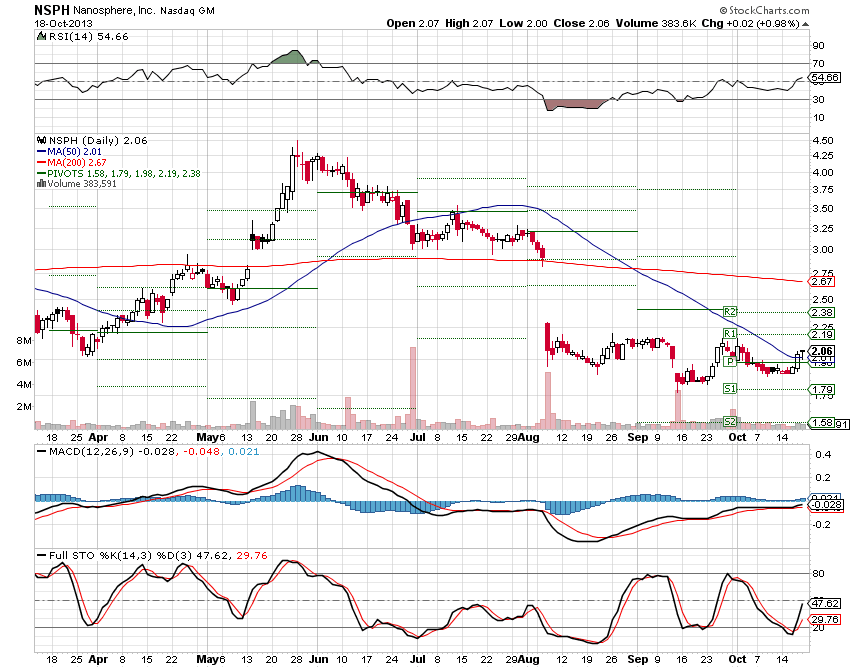This screenshot has height=668, width=850.
Task: Click the 47.62 stochastic tag on right axis
Action: (x=825, y=603)
